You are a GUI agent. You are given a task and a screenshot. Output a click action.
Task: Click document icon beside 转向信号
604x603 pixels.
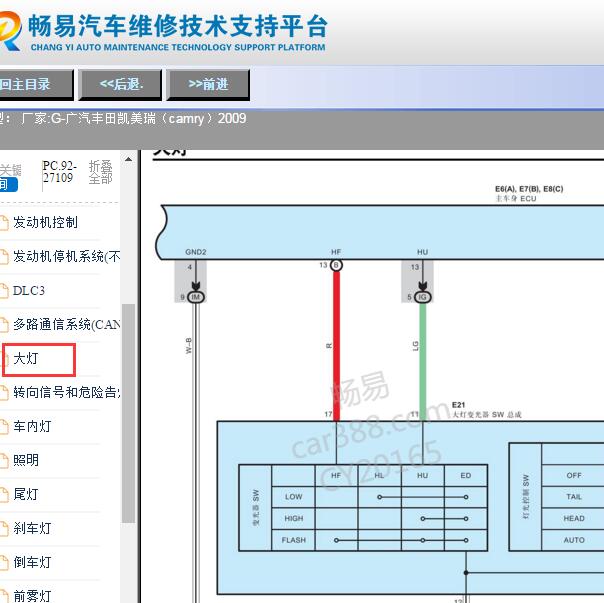tap(4, 393)
